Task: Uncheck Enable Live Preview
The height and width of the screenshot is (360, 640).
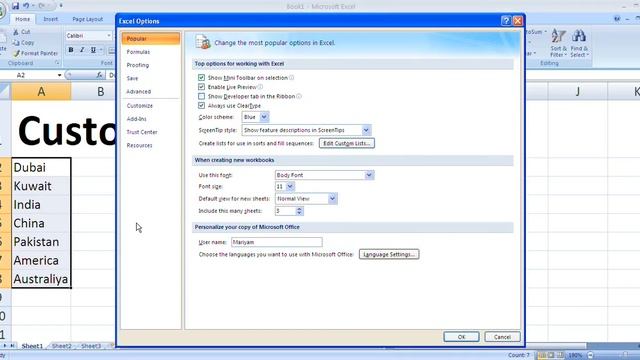Action: pyautogui.click(x=201, y=87)
